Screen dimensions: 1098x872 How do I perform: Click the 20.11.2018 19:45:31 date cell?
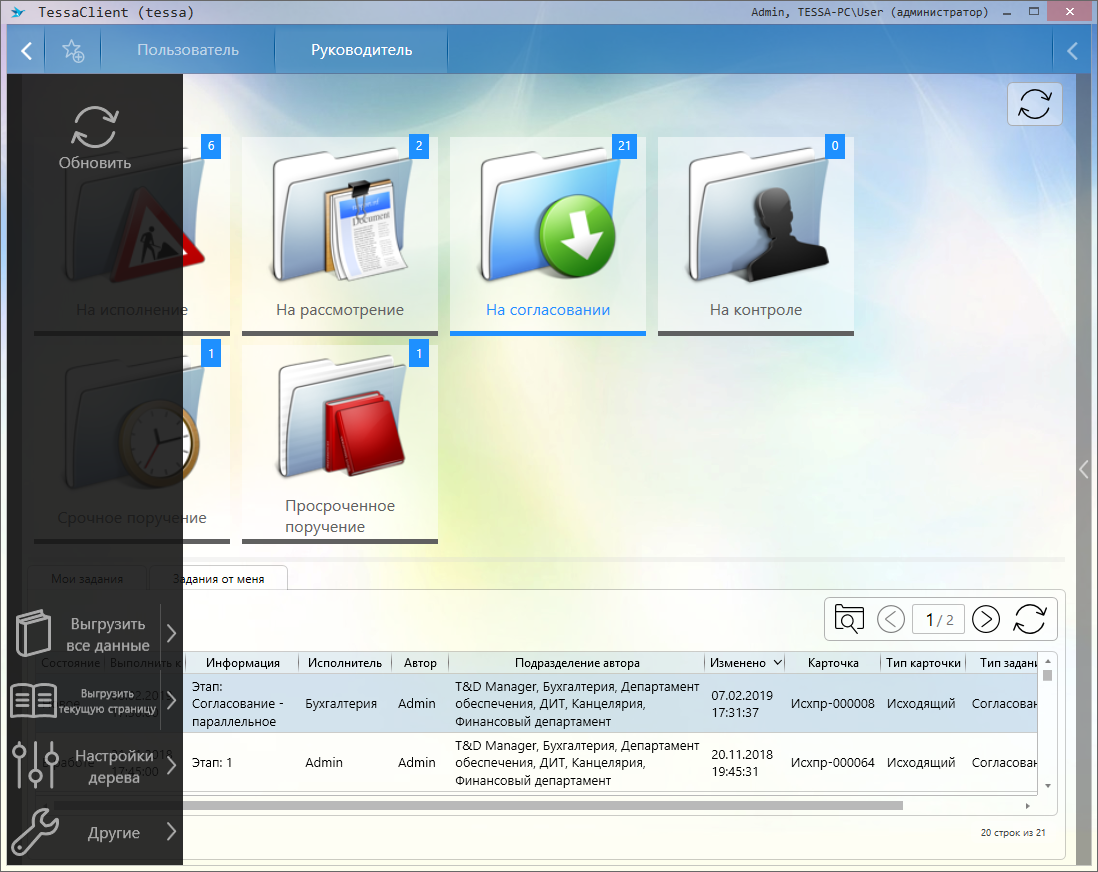pyautogui.click(x=742, y=763)
